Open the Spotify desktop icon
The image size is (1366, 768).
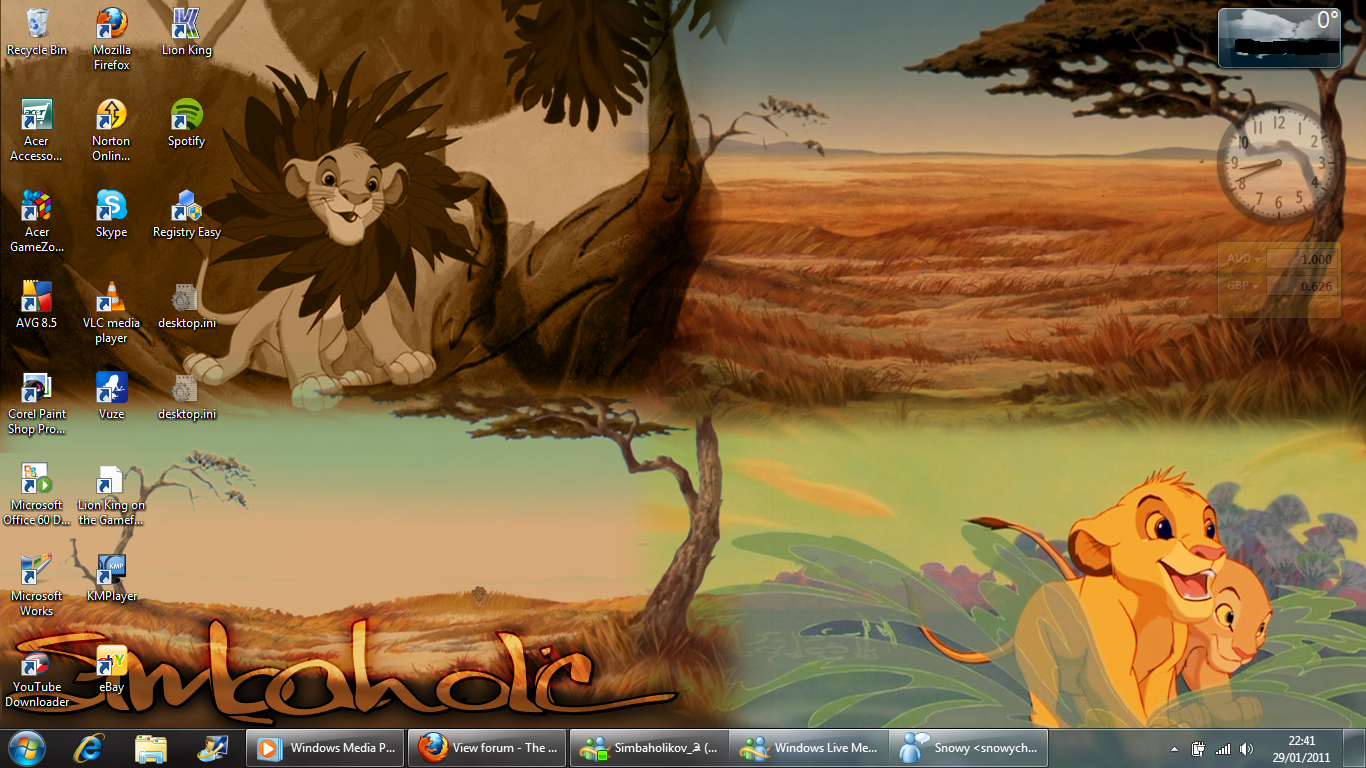click(186, 116)
